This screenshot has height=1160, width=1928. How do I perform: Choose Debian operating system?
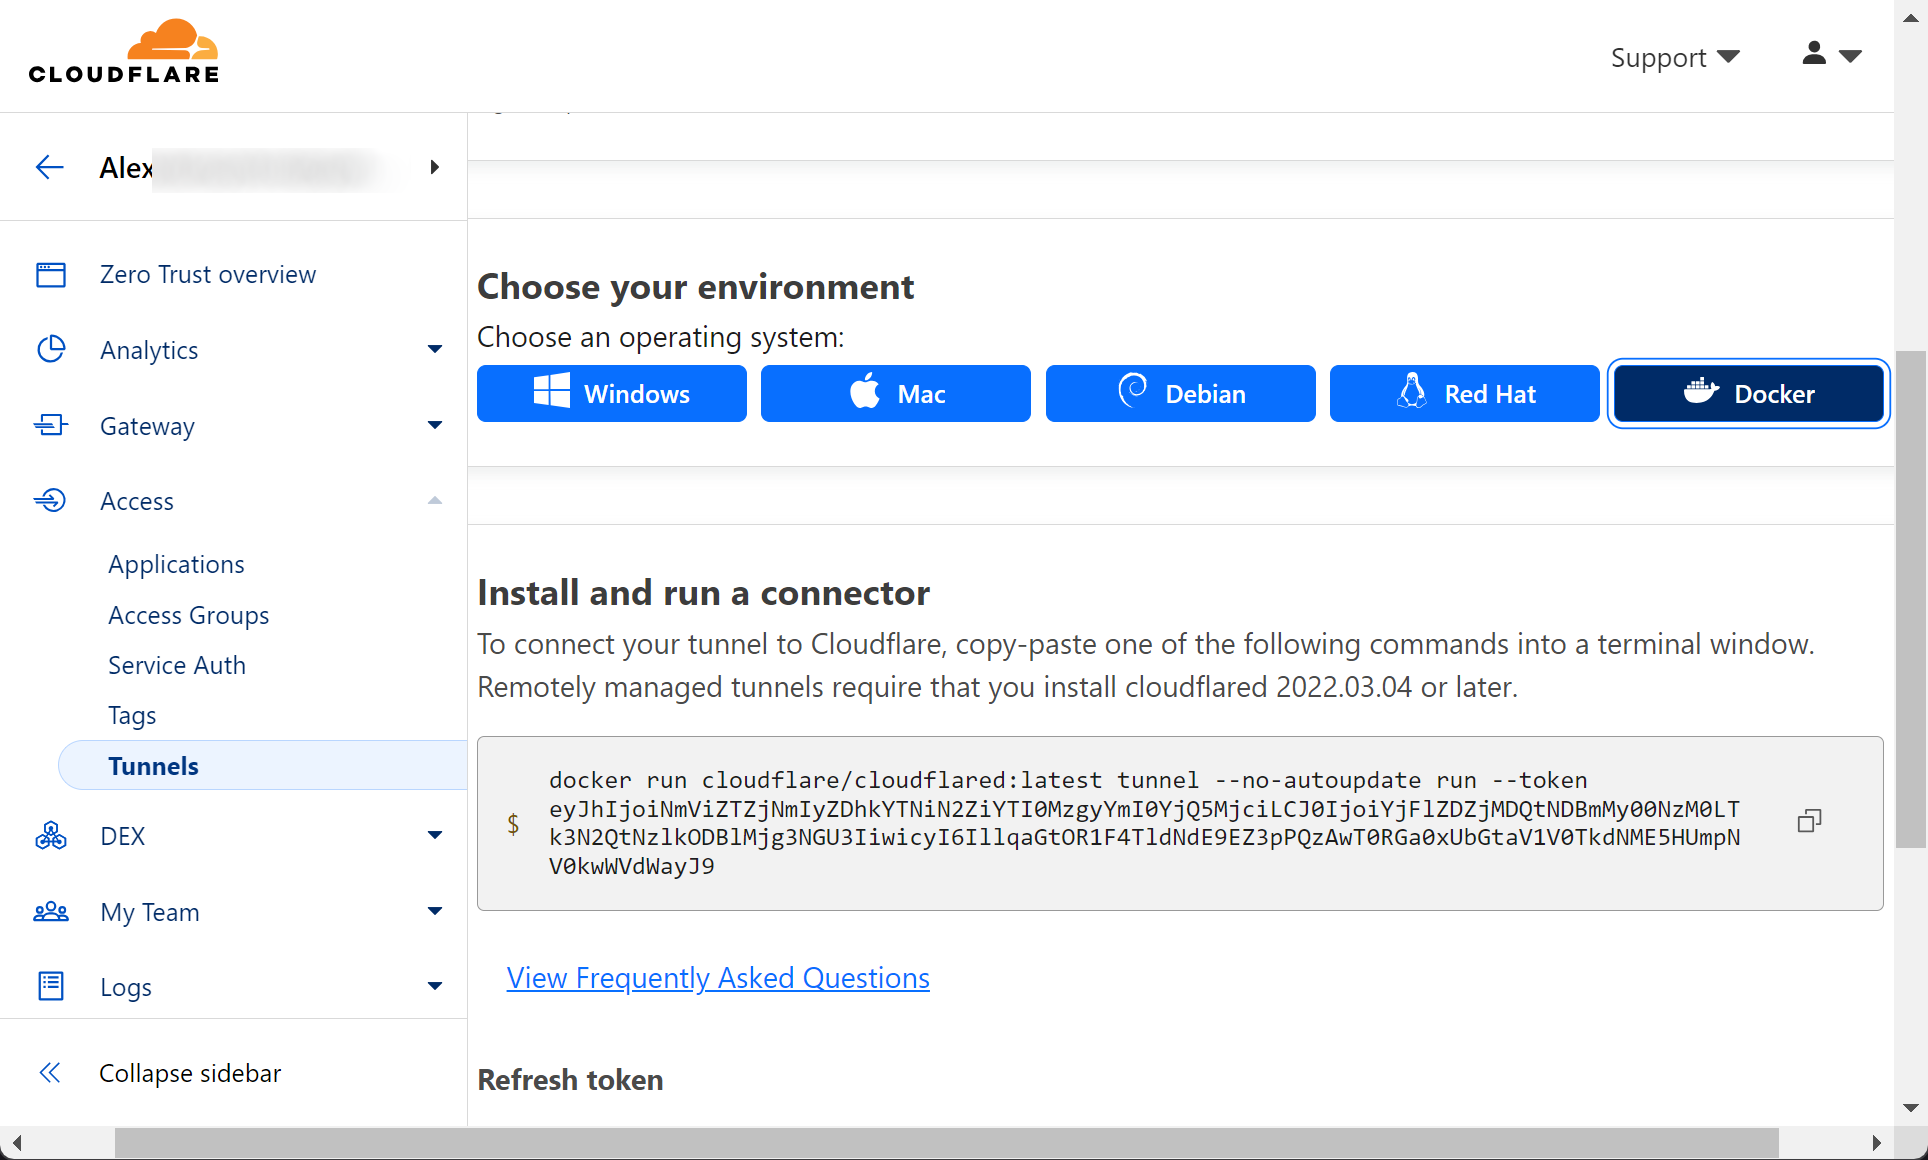pos(1181,393)
